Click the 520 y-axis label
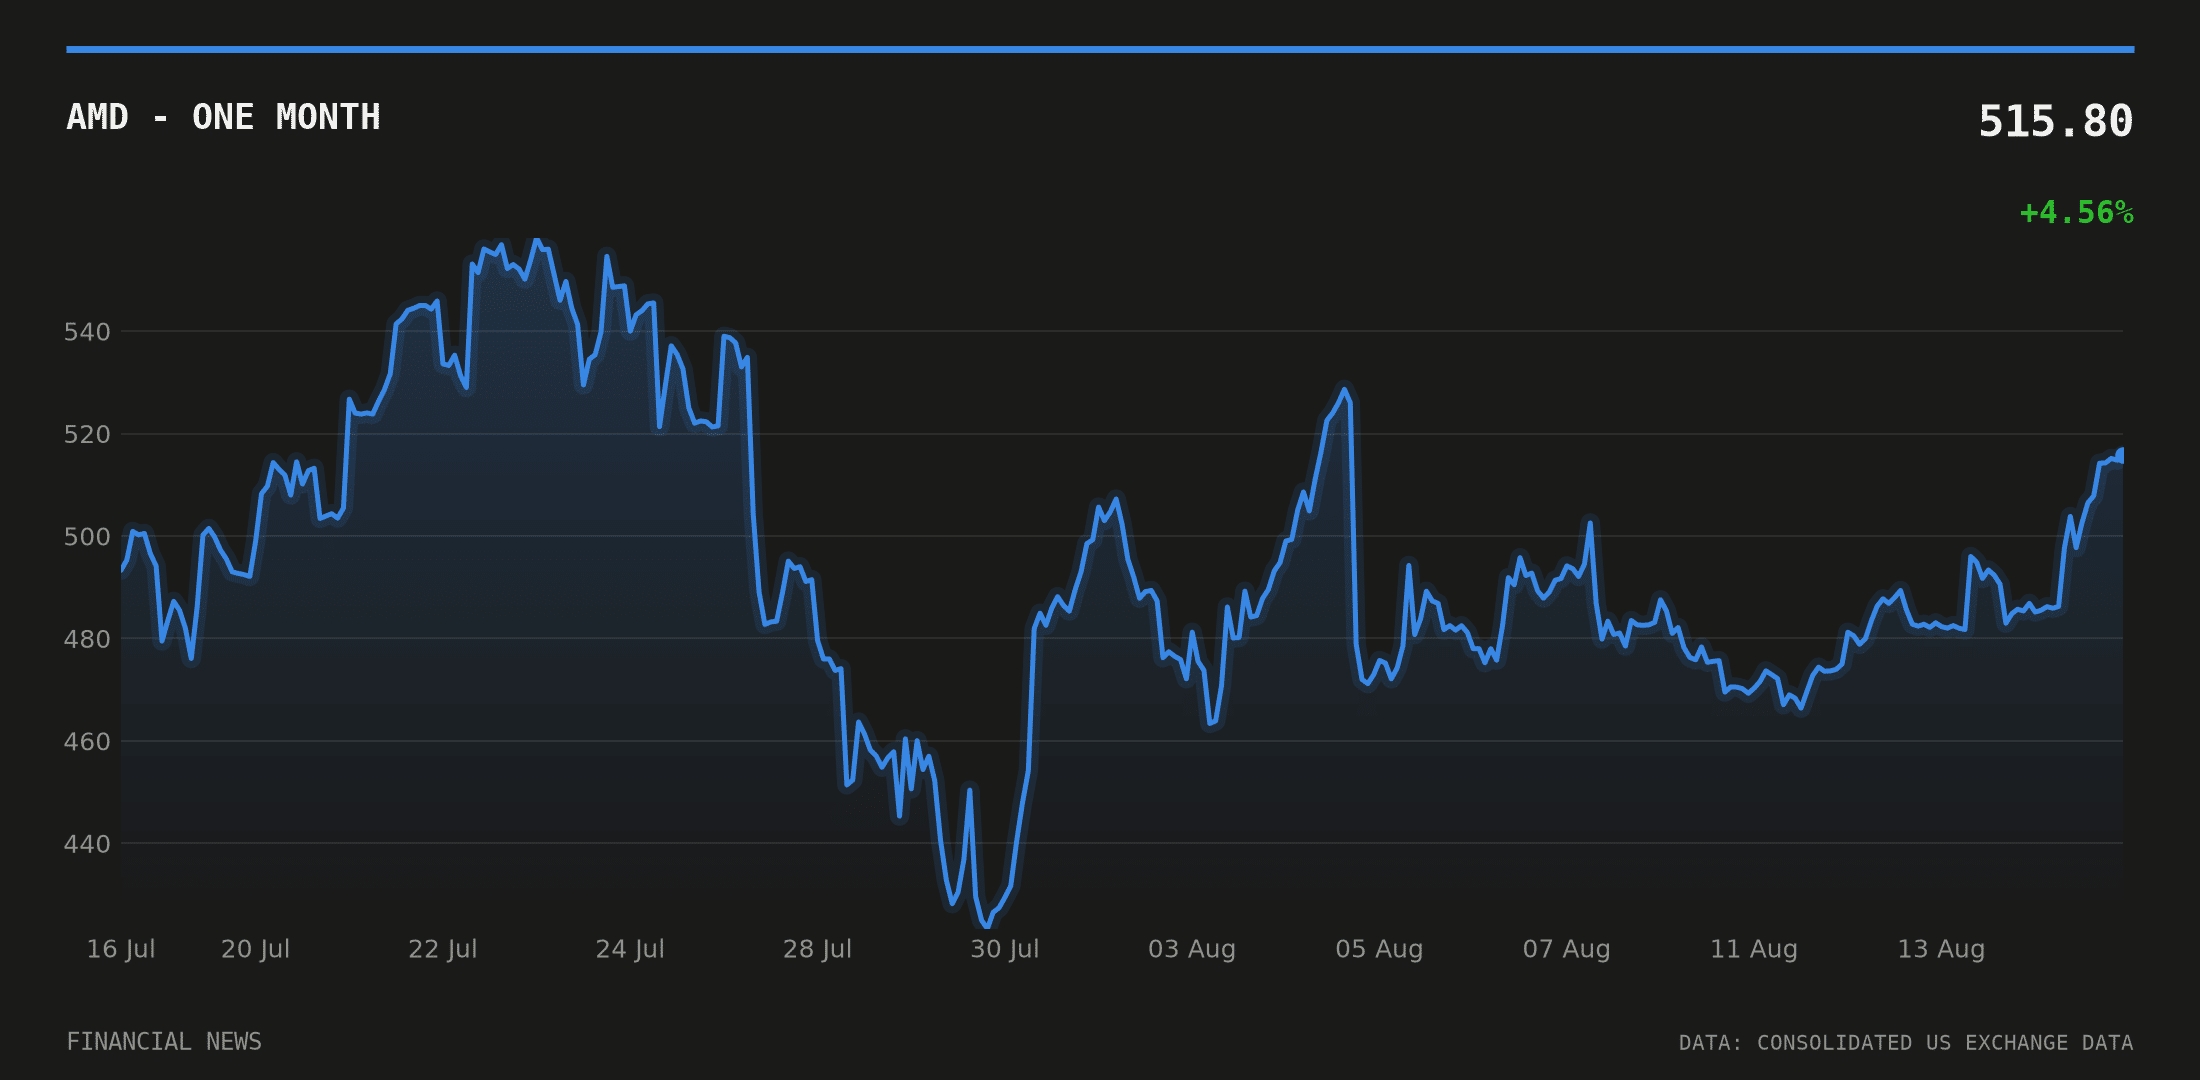 coord(87,434)
